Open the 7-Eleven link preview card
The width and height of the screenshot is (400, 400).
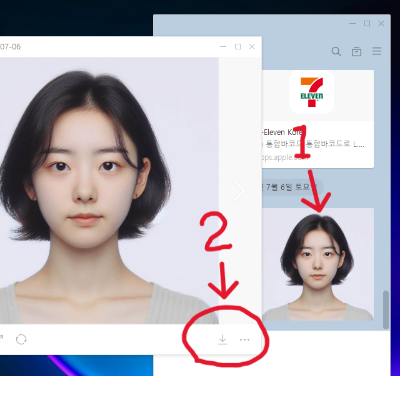pyautogui.click(x=318, y=119)
